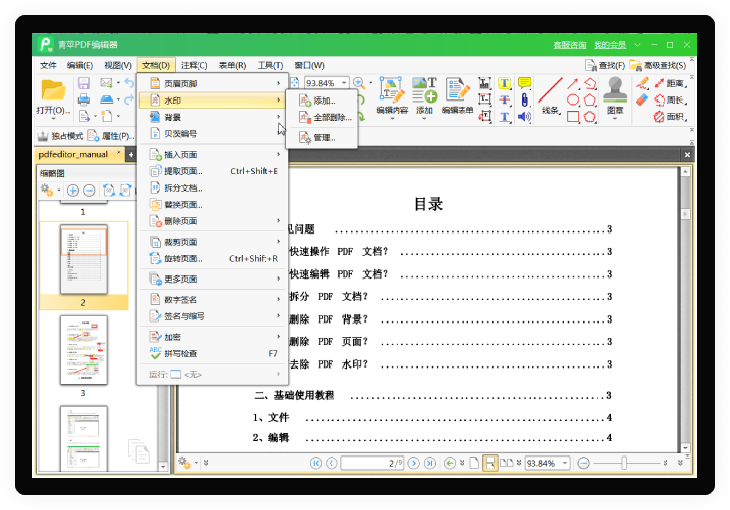Toggle Exclusive Mode (独占模式)
Viewport: 730px width, 510px height.
61,136
